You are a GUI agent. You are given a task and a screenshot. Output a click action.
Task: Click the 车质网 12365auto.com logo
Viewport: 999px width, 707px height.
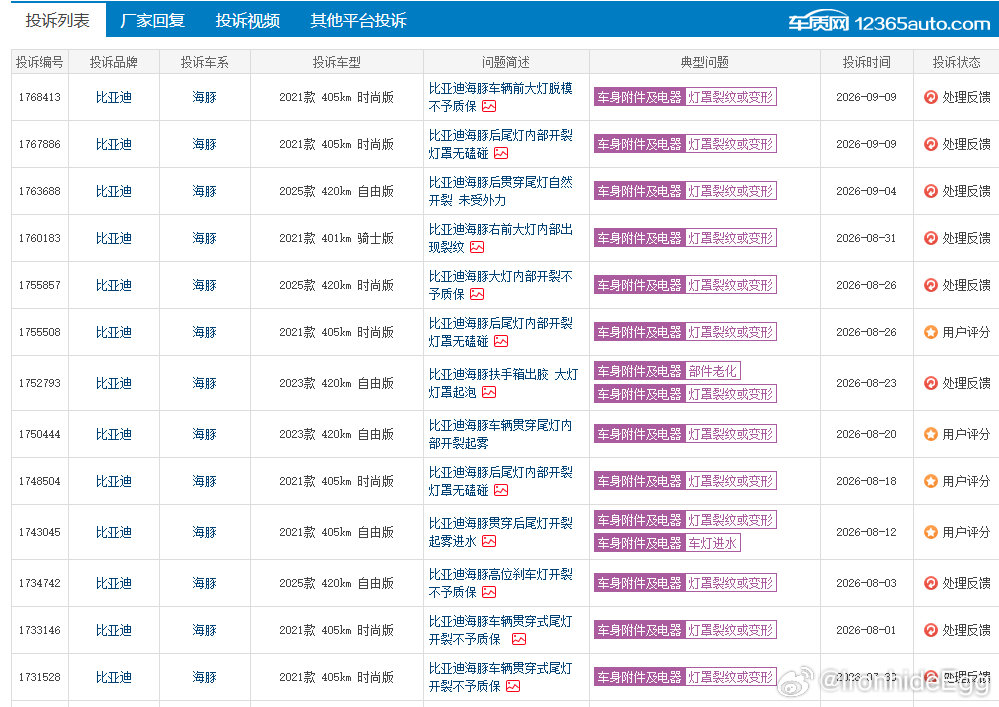889,23
